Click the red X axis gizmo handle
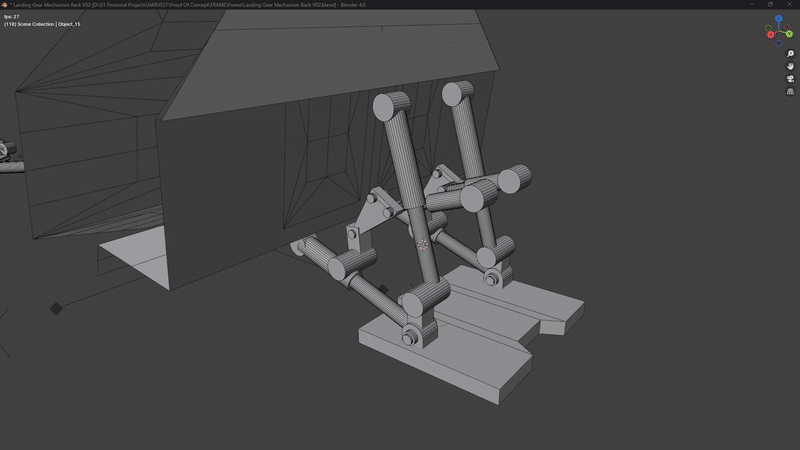800x450 pixels. pyautogui.click(x=771, y=35)
